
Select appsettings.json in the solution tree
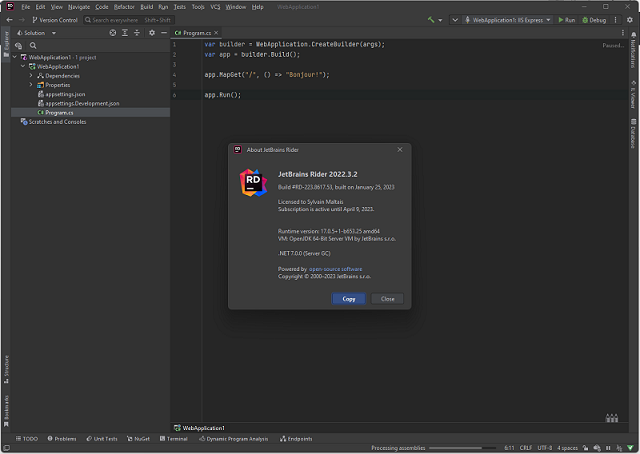tap(66, 94)
